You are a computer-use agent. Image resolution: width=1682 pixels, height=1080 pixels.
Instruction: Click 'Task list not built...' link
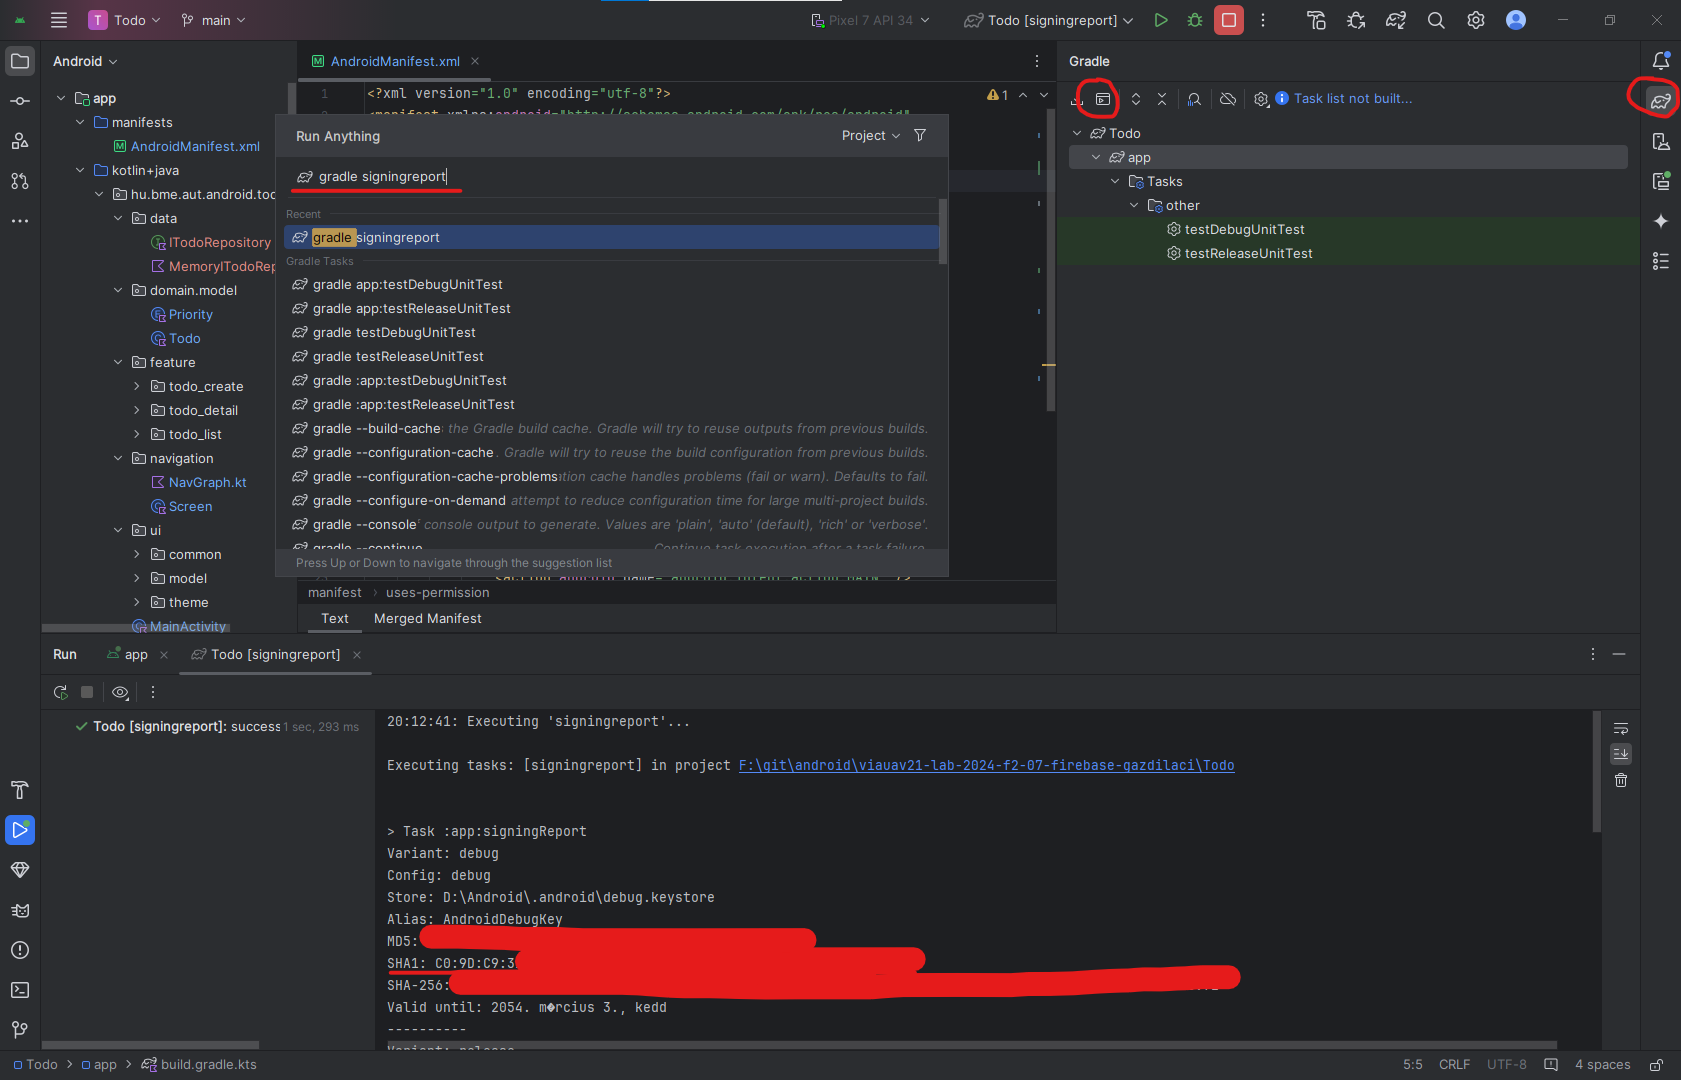point(1353,98)
